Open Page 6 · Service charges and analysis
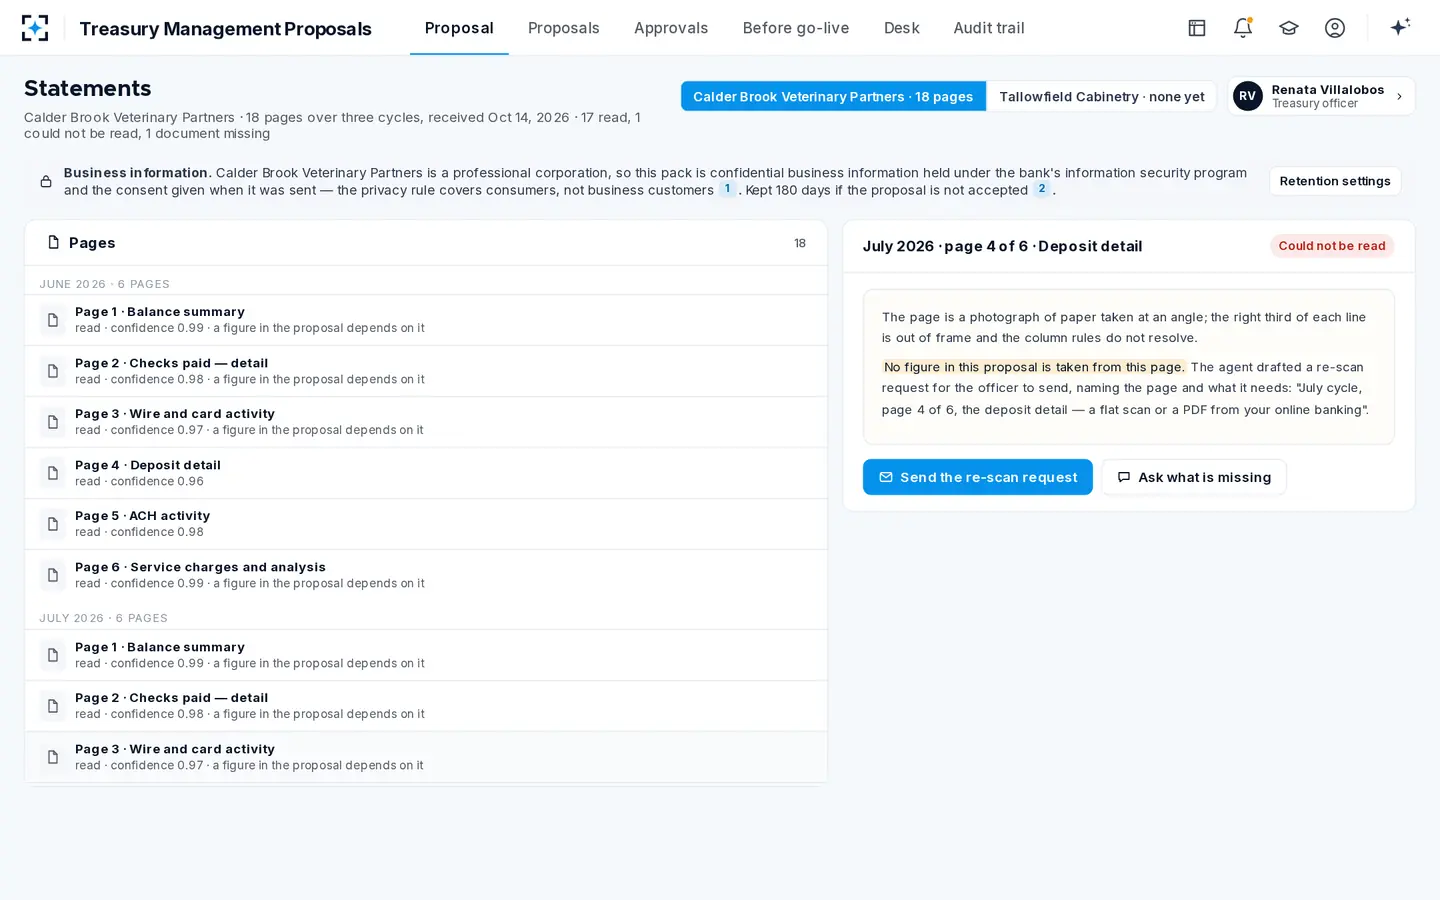The height and width of the screenshot is (900, 1440). click(426, 575)
